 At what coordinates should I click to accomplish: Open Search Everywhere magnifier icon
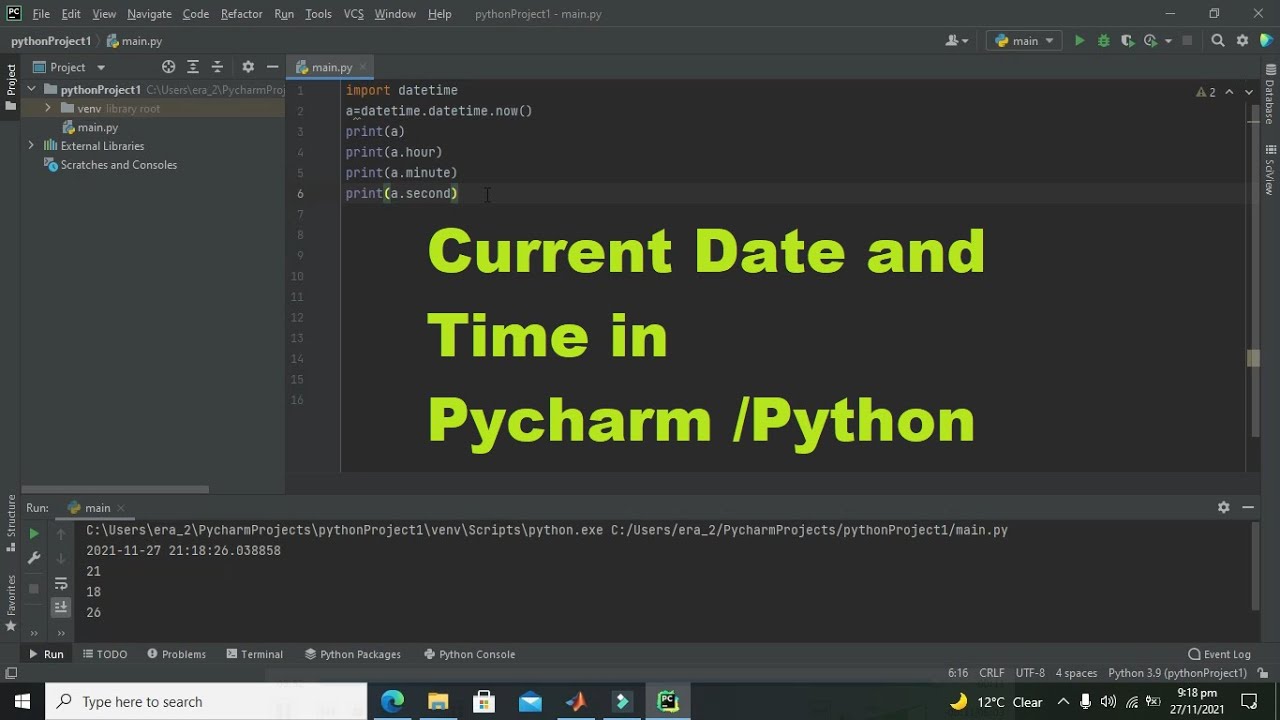point(1218,41)
